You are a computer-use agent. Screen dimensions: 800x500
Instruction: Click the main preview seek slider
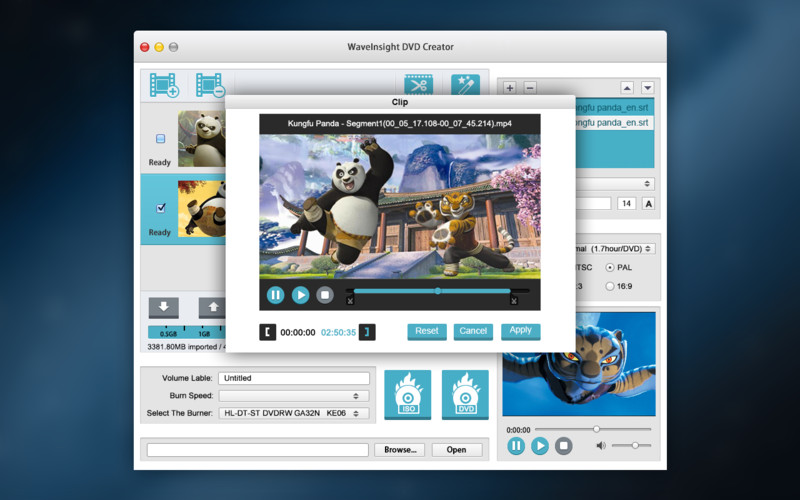[593, 429]
